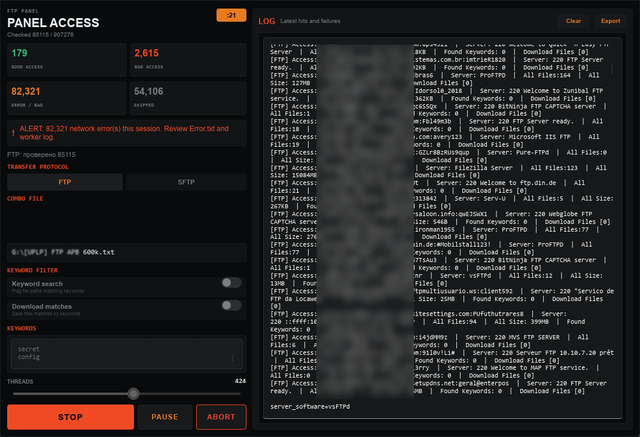Click the exclamation alert icon
The image size is (640, 437).
[13, 133]
